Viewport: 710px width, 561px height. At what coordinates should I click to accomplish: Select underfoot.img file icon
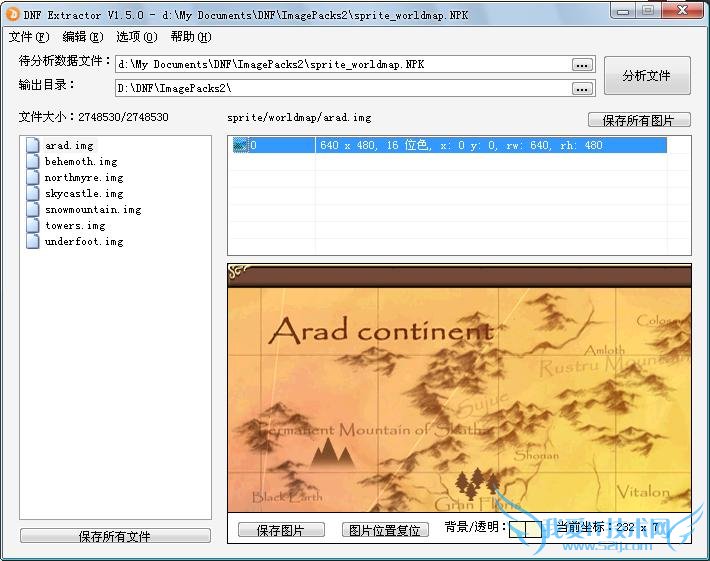click(33, 241)
